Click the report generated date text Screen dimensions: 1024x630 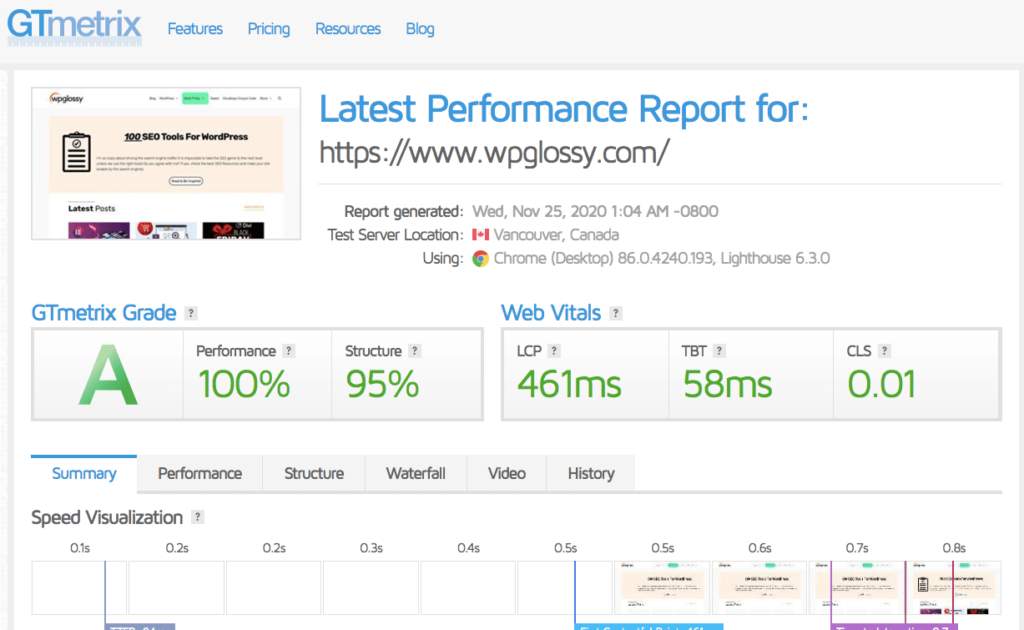[x=595, y=212]
